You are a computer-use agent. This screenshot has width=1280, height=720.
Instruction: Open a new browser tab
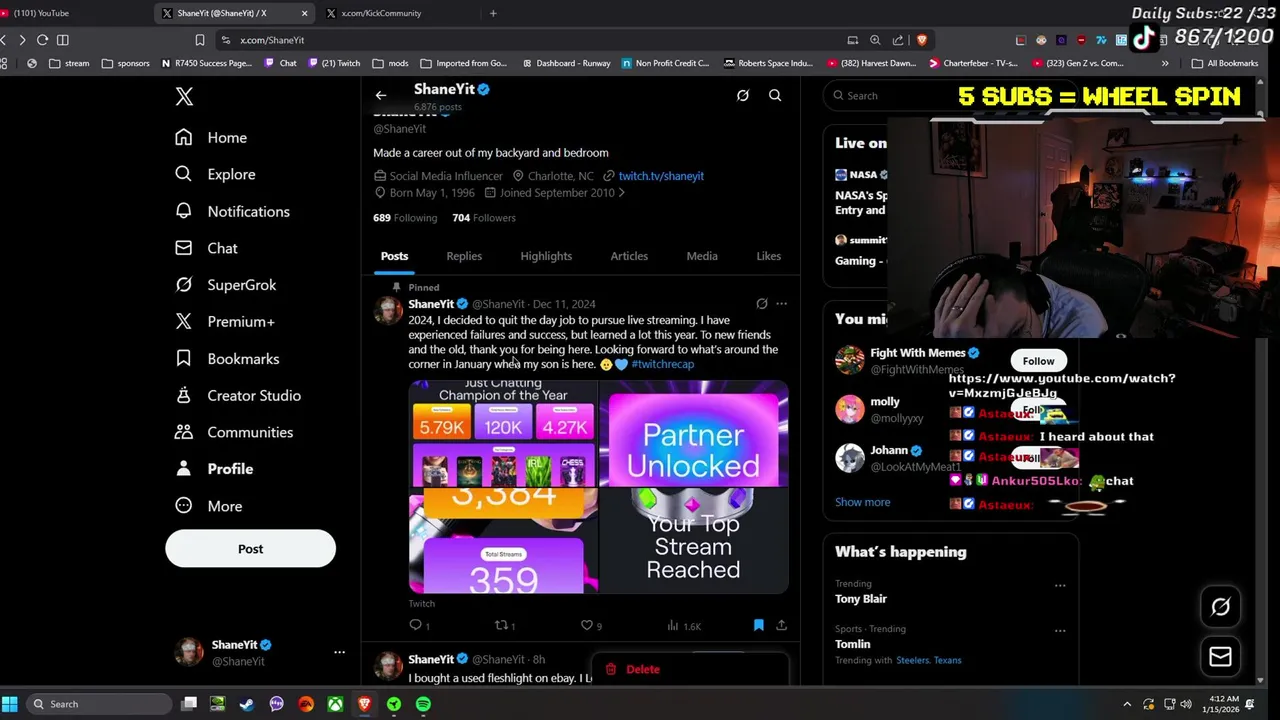(493, 13)
